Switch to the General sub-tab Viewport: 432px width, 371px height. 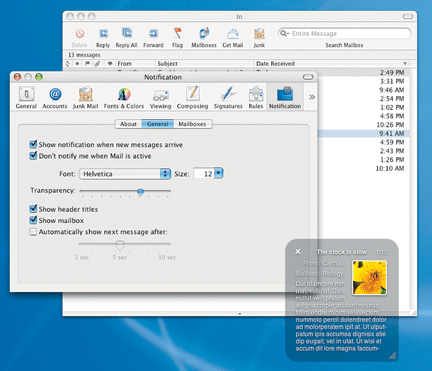tap(158, 124)
